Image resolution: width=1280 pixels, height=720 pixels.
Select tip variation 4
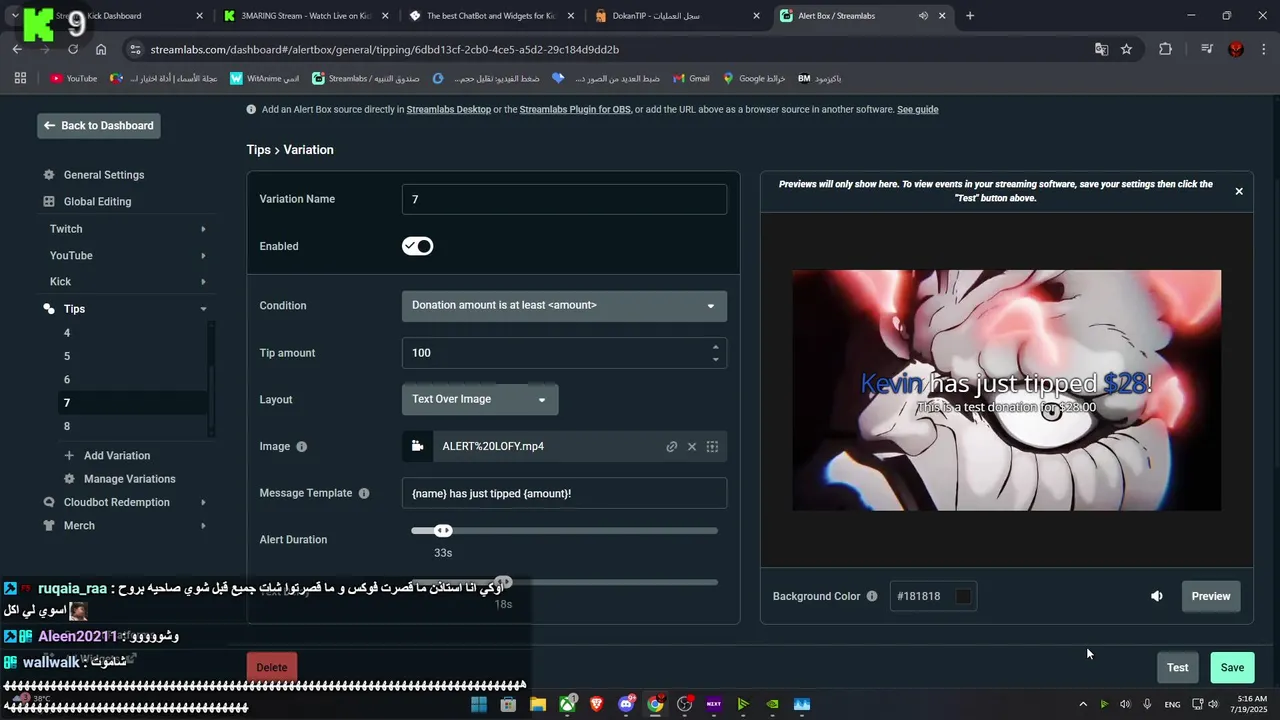coord(67,333)
